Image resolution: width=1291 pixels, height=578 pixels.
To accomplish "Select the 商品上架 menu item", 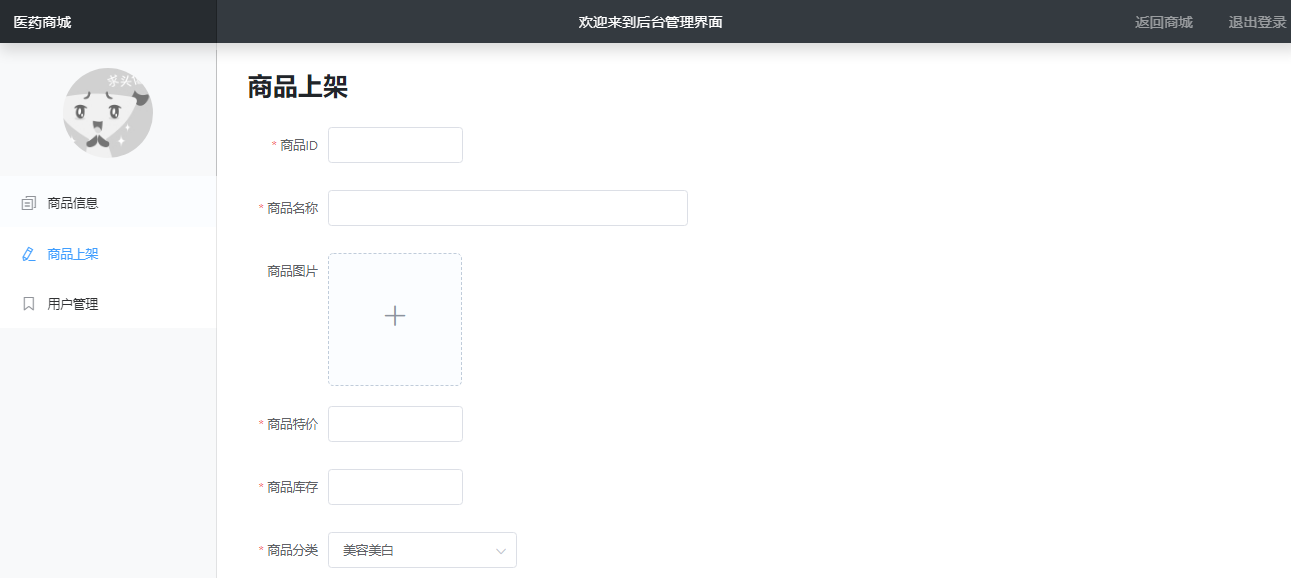I will [x=108, y=254].
